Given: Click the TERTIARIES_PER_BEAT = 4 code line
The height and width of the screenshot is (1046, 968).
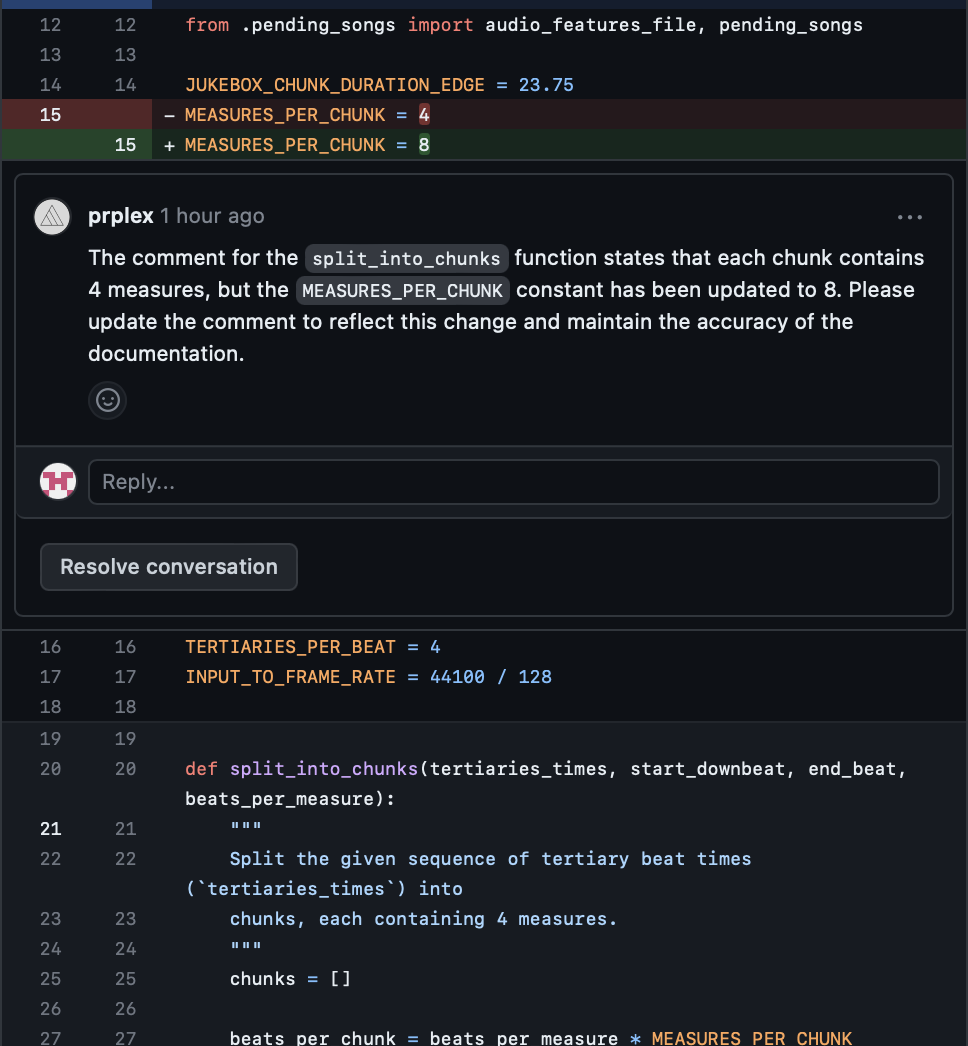Looking at the screenshot, I should tap(312, 647).
